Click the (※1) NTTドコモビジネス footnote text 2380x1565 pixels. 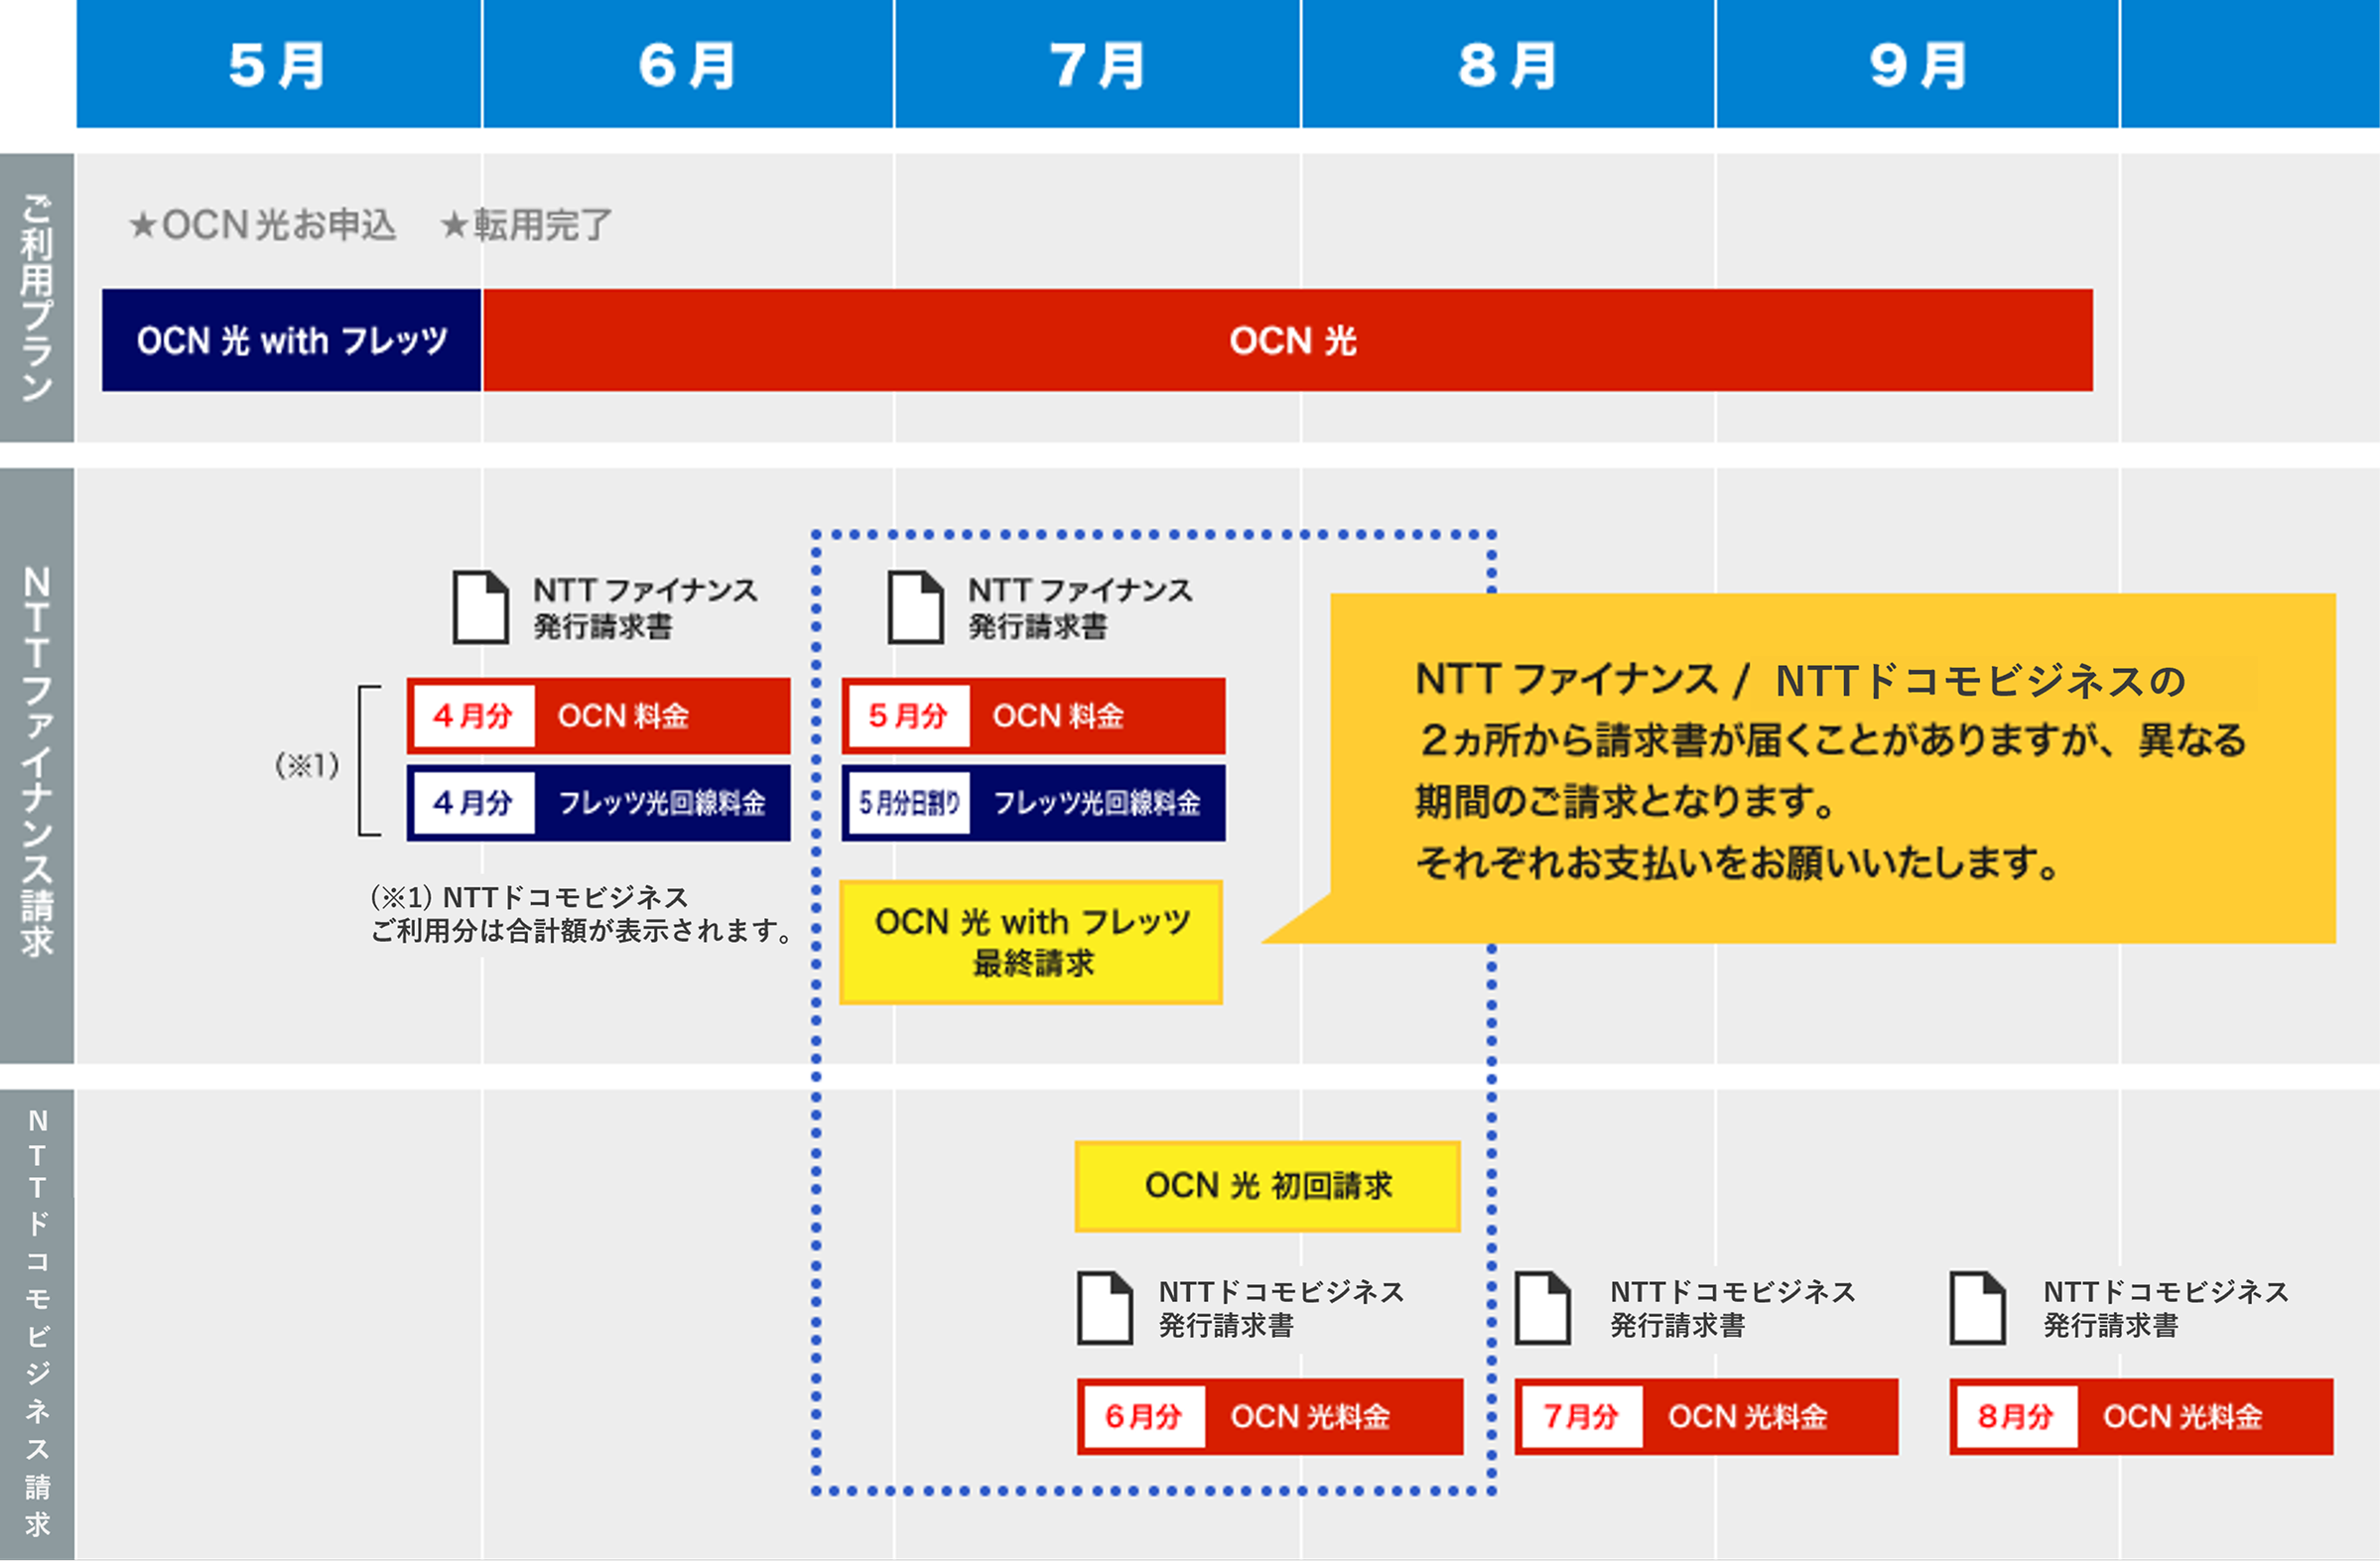(x=581, y=914)
